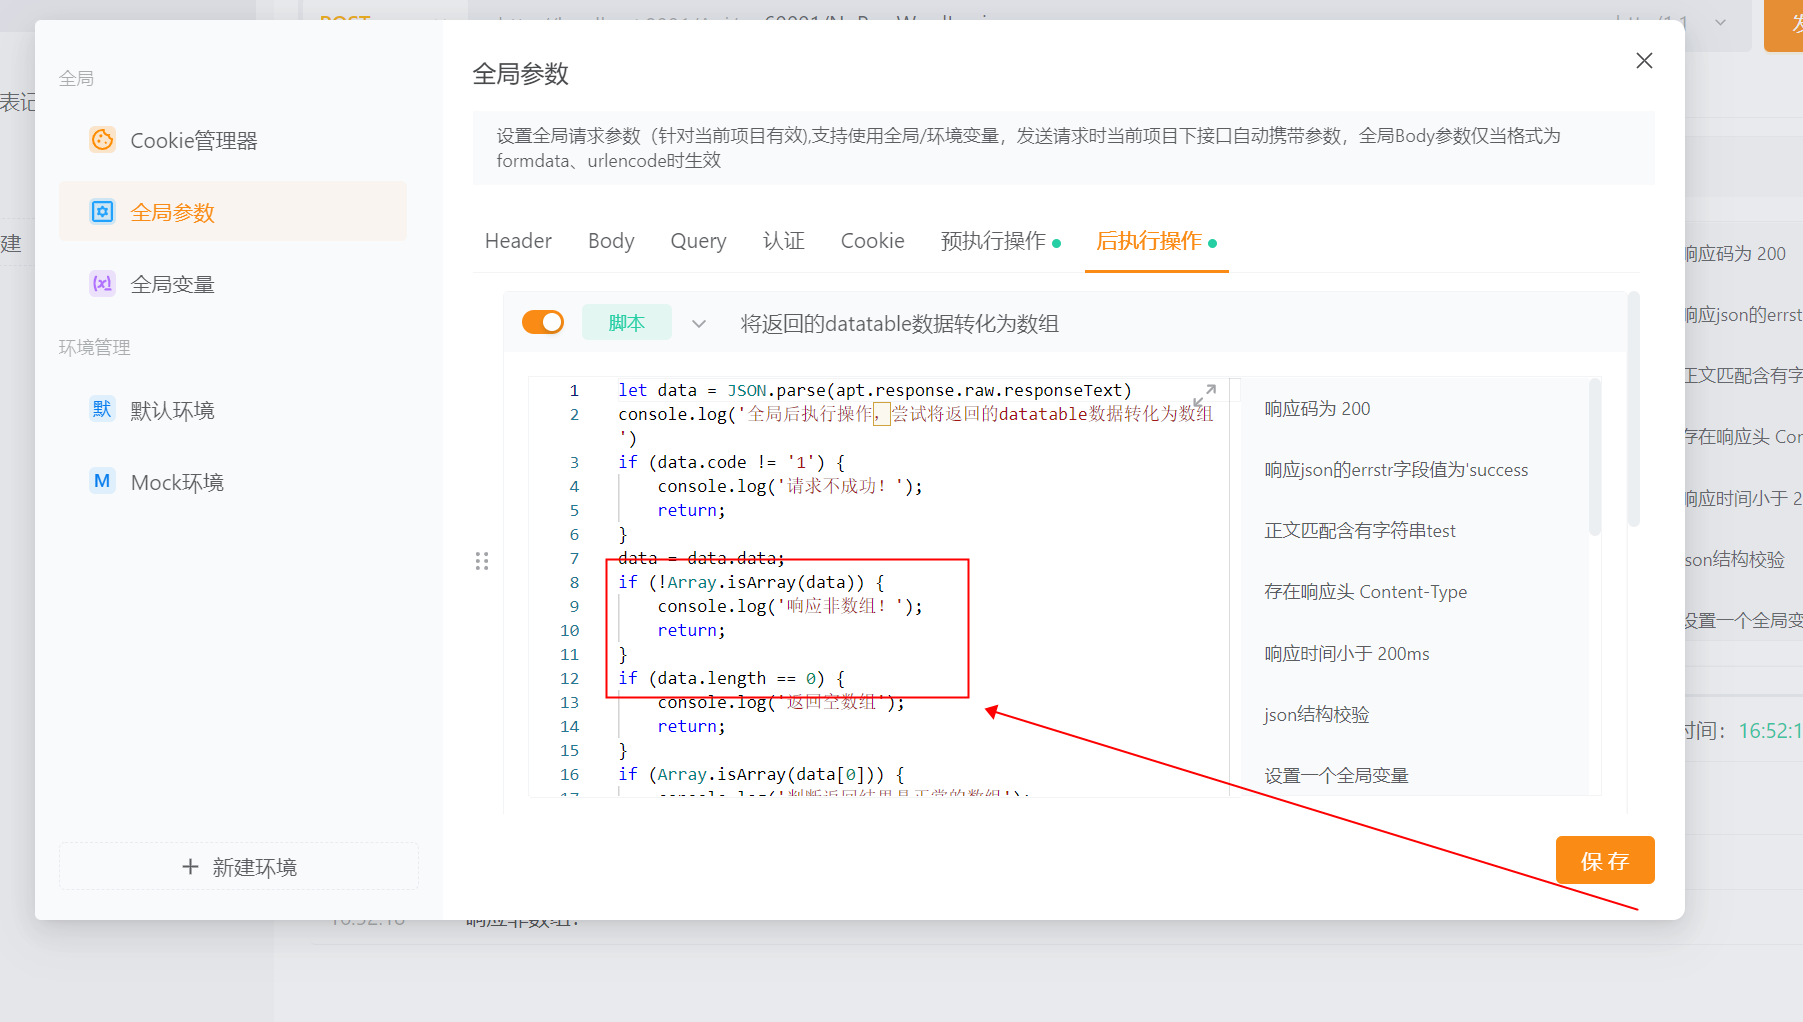The height and width of the screenshot is (1022, 1803).
Task: Click the 保存 button
Action: coord(1605,860)
